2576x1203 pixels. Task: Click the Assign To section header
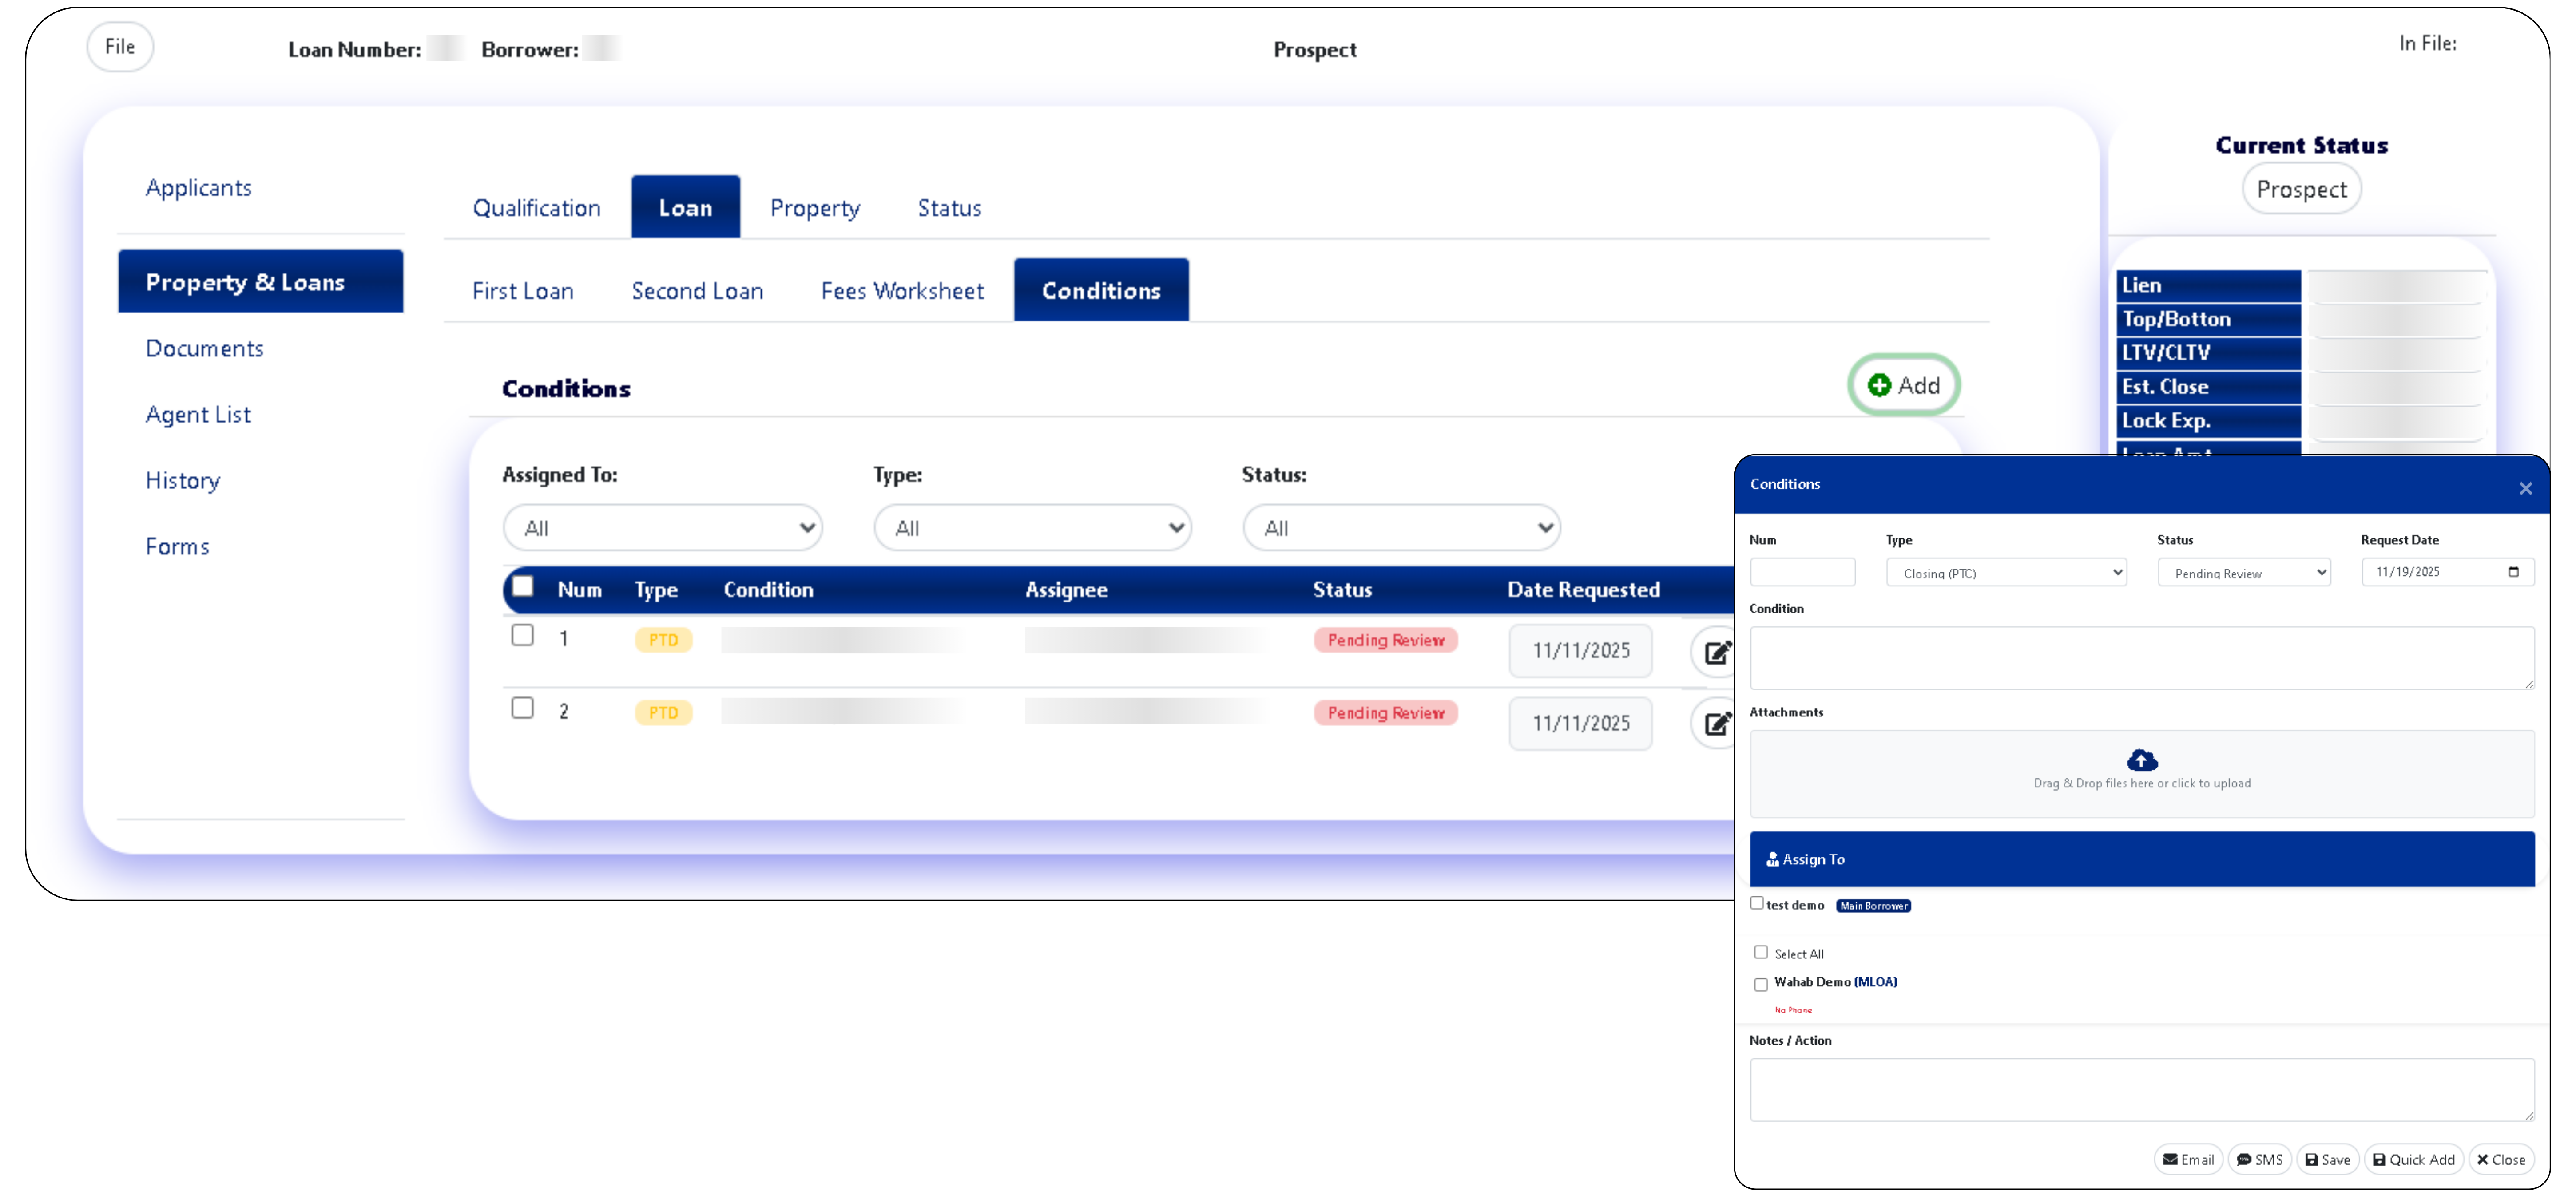coord(2142,859)
